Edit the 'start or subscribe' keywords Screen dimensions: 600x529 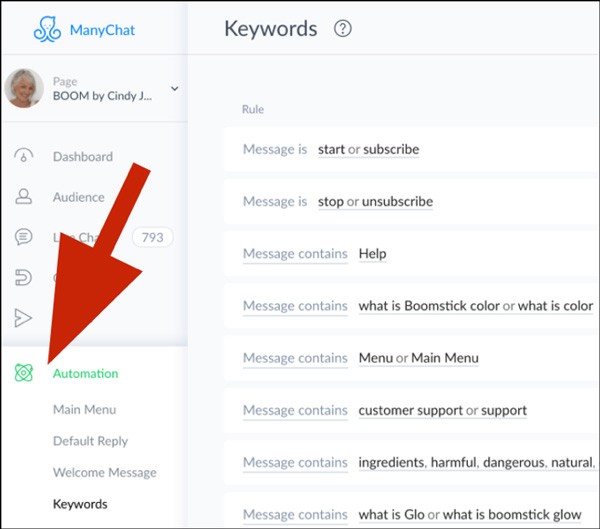pyautogui.click(x=368, y=149)
